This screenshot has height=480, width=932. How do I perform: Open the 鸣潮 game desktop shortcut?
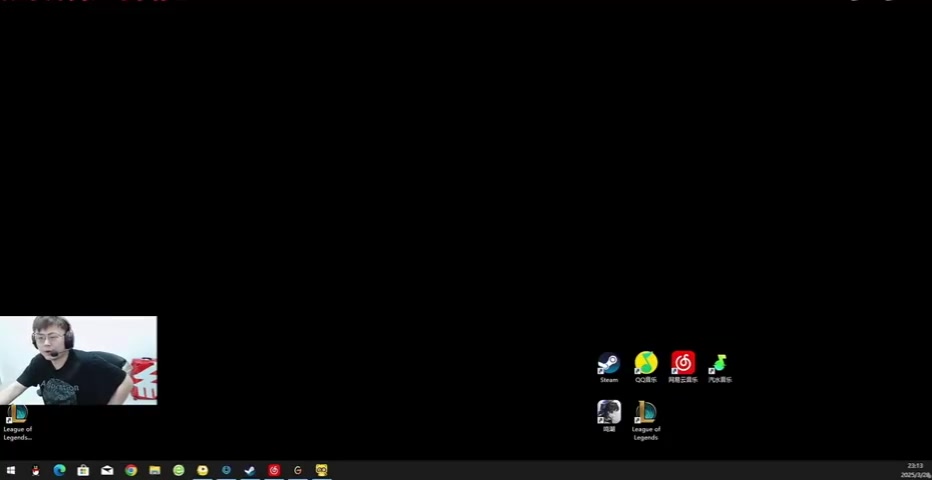(x=609, y=412)
